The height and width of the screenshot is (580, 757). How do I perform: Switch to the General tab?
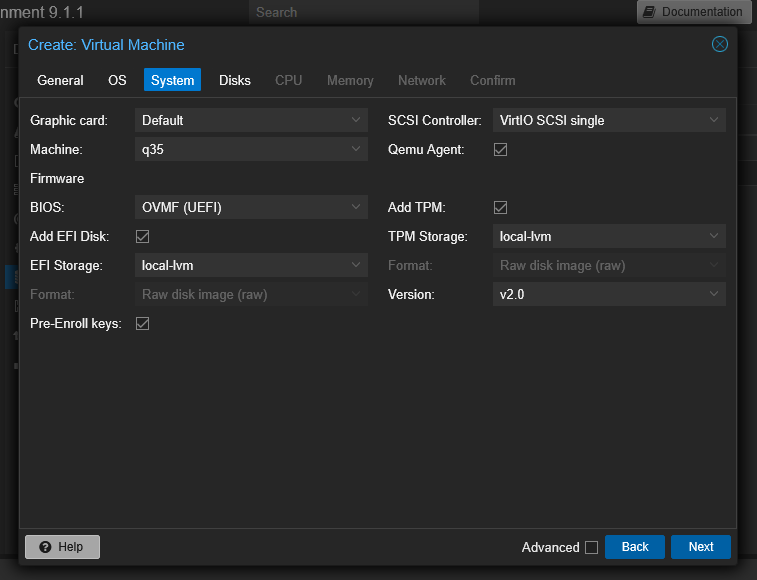(x=60, y=80)
